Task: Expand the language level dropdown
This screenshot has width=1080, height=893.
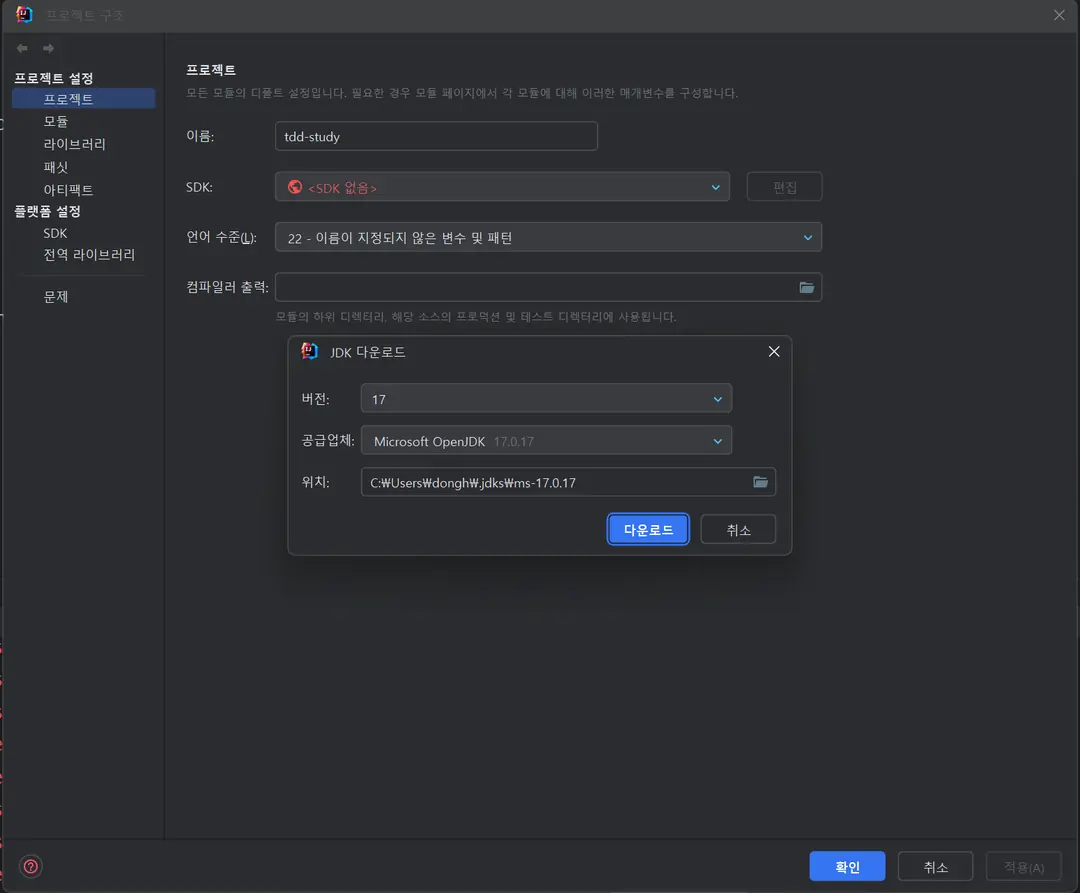Action: coord(548,238)
